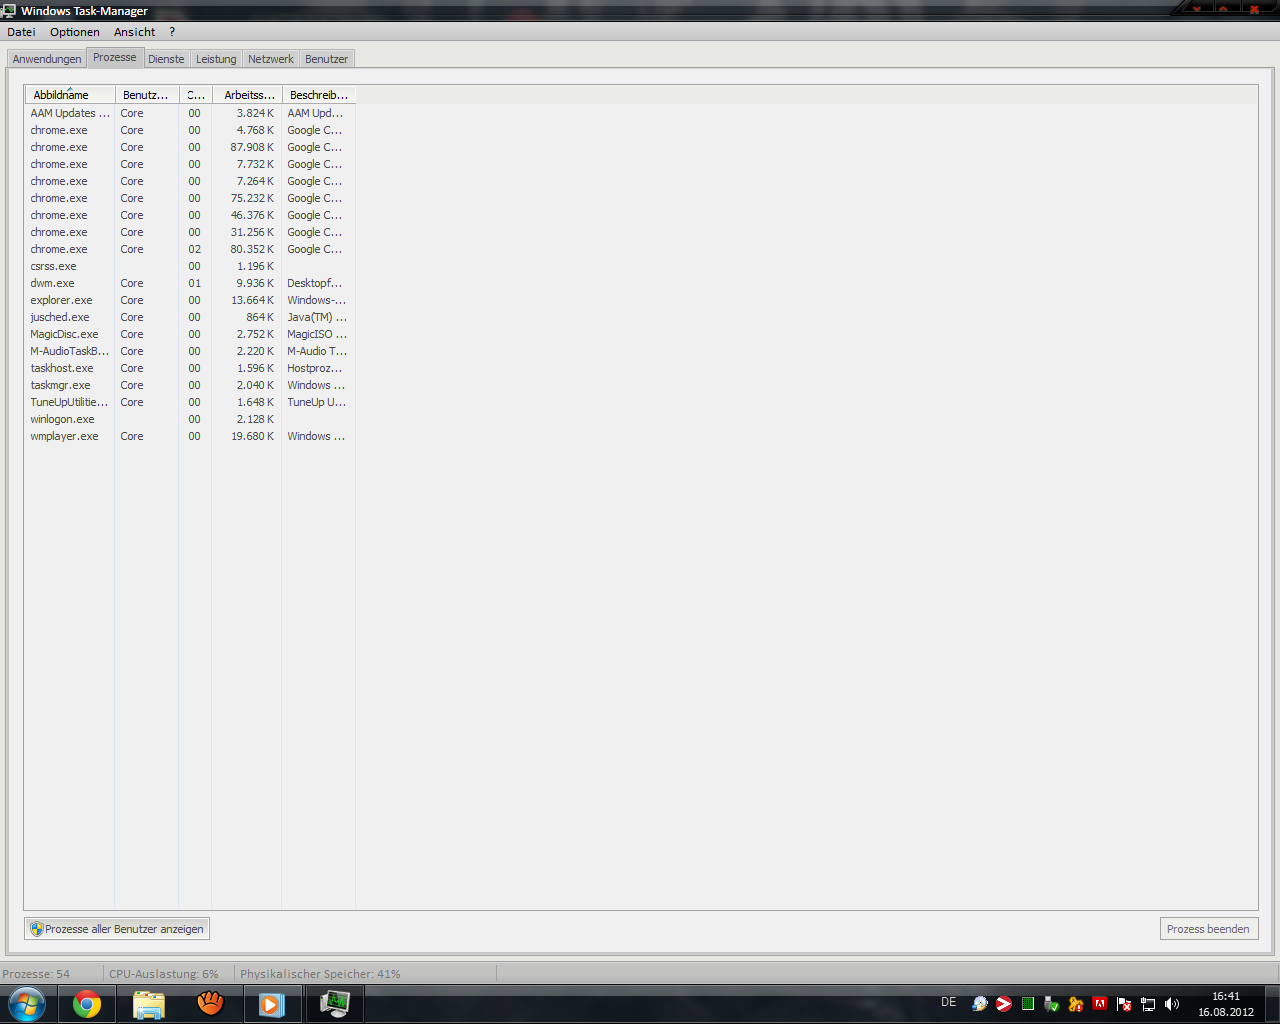
Task: Sort by the Beschreib... column header
Action: point(319,95)
